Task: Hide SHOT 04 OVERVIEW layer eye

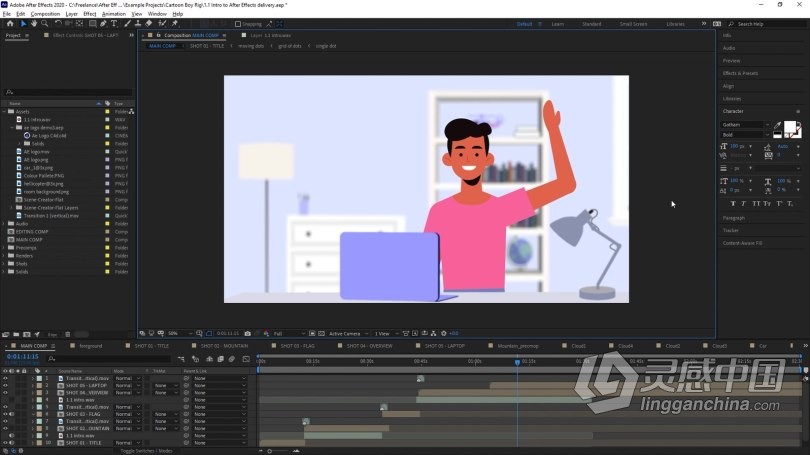Action: [x=5, y=393]
